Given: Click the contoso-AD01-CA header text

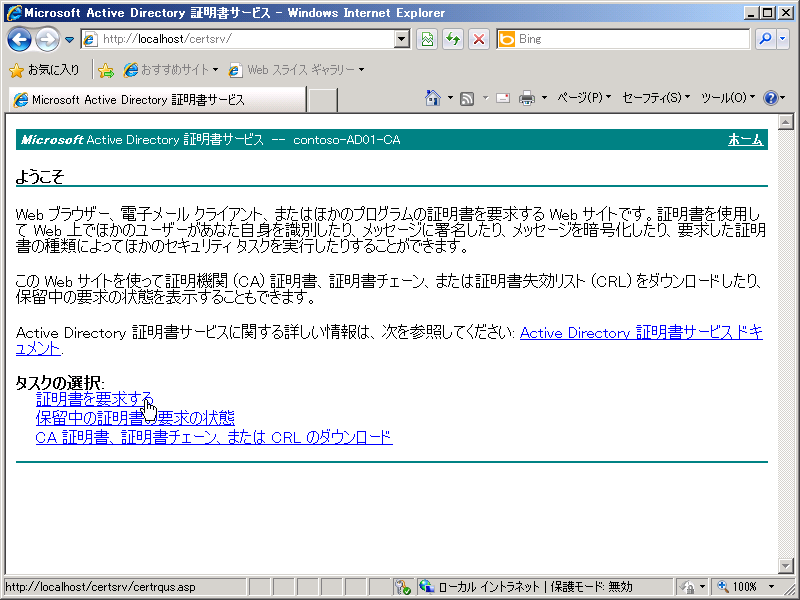Looking at the screenshot, I should point(347,140).
